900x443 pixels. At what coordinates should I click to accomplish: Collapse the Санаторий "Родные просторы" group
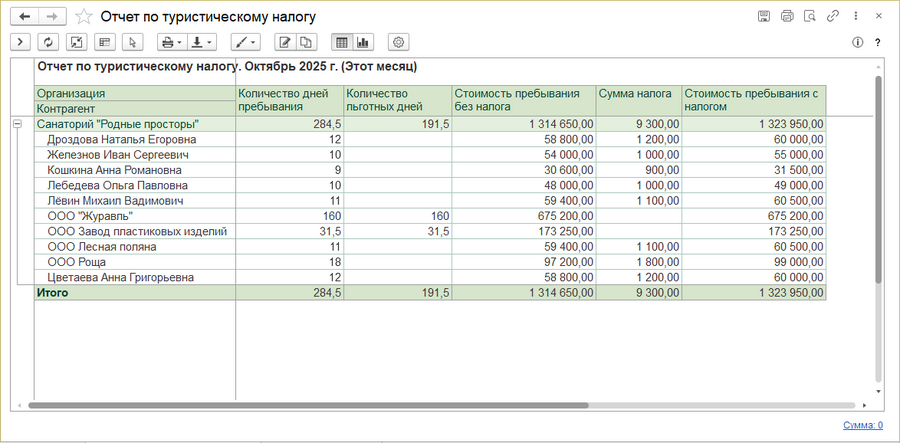pos(16,124)
